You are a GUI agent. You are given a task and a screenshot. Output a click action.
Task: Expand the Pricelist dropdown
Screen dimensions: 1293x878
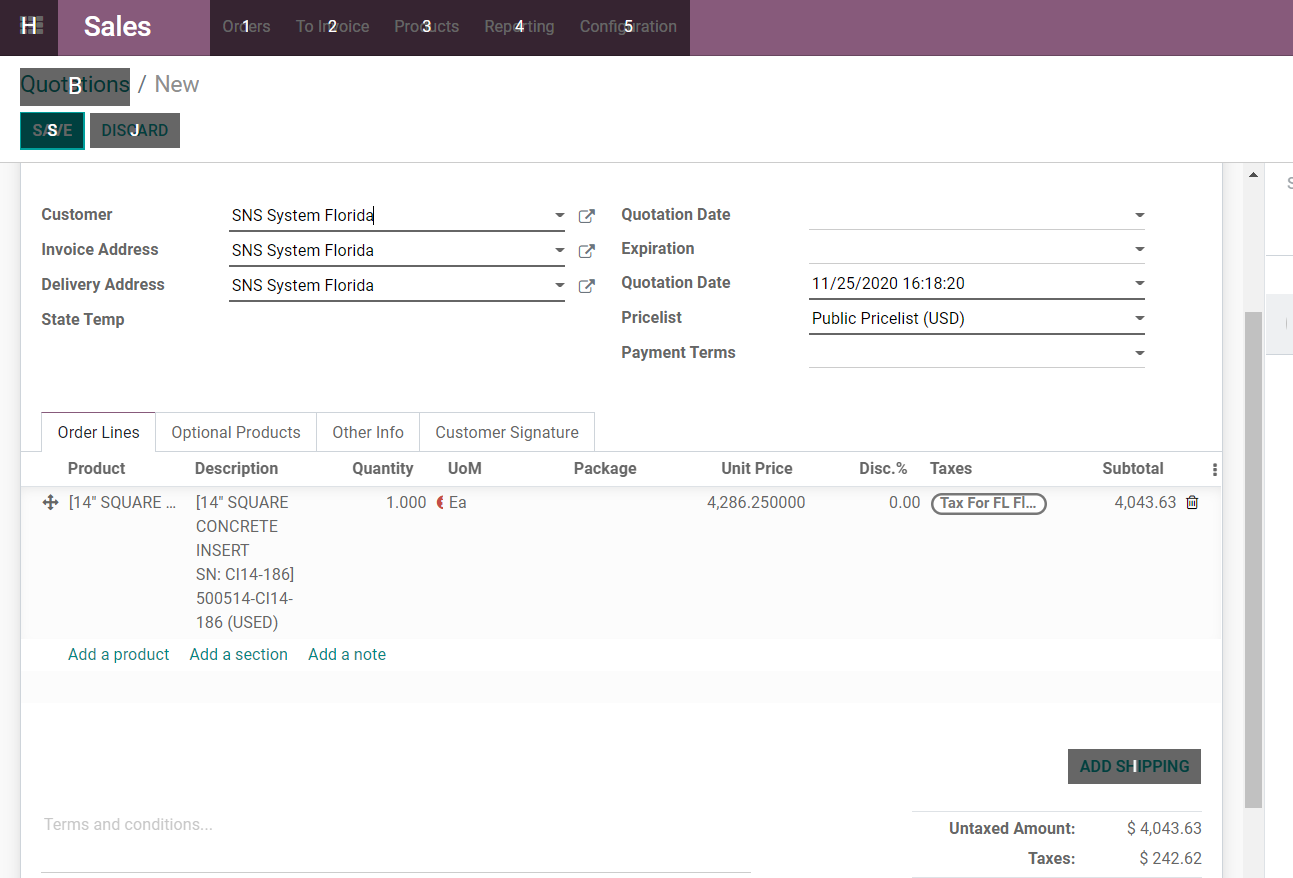tap(1139, 319)
